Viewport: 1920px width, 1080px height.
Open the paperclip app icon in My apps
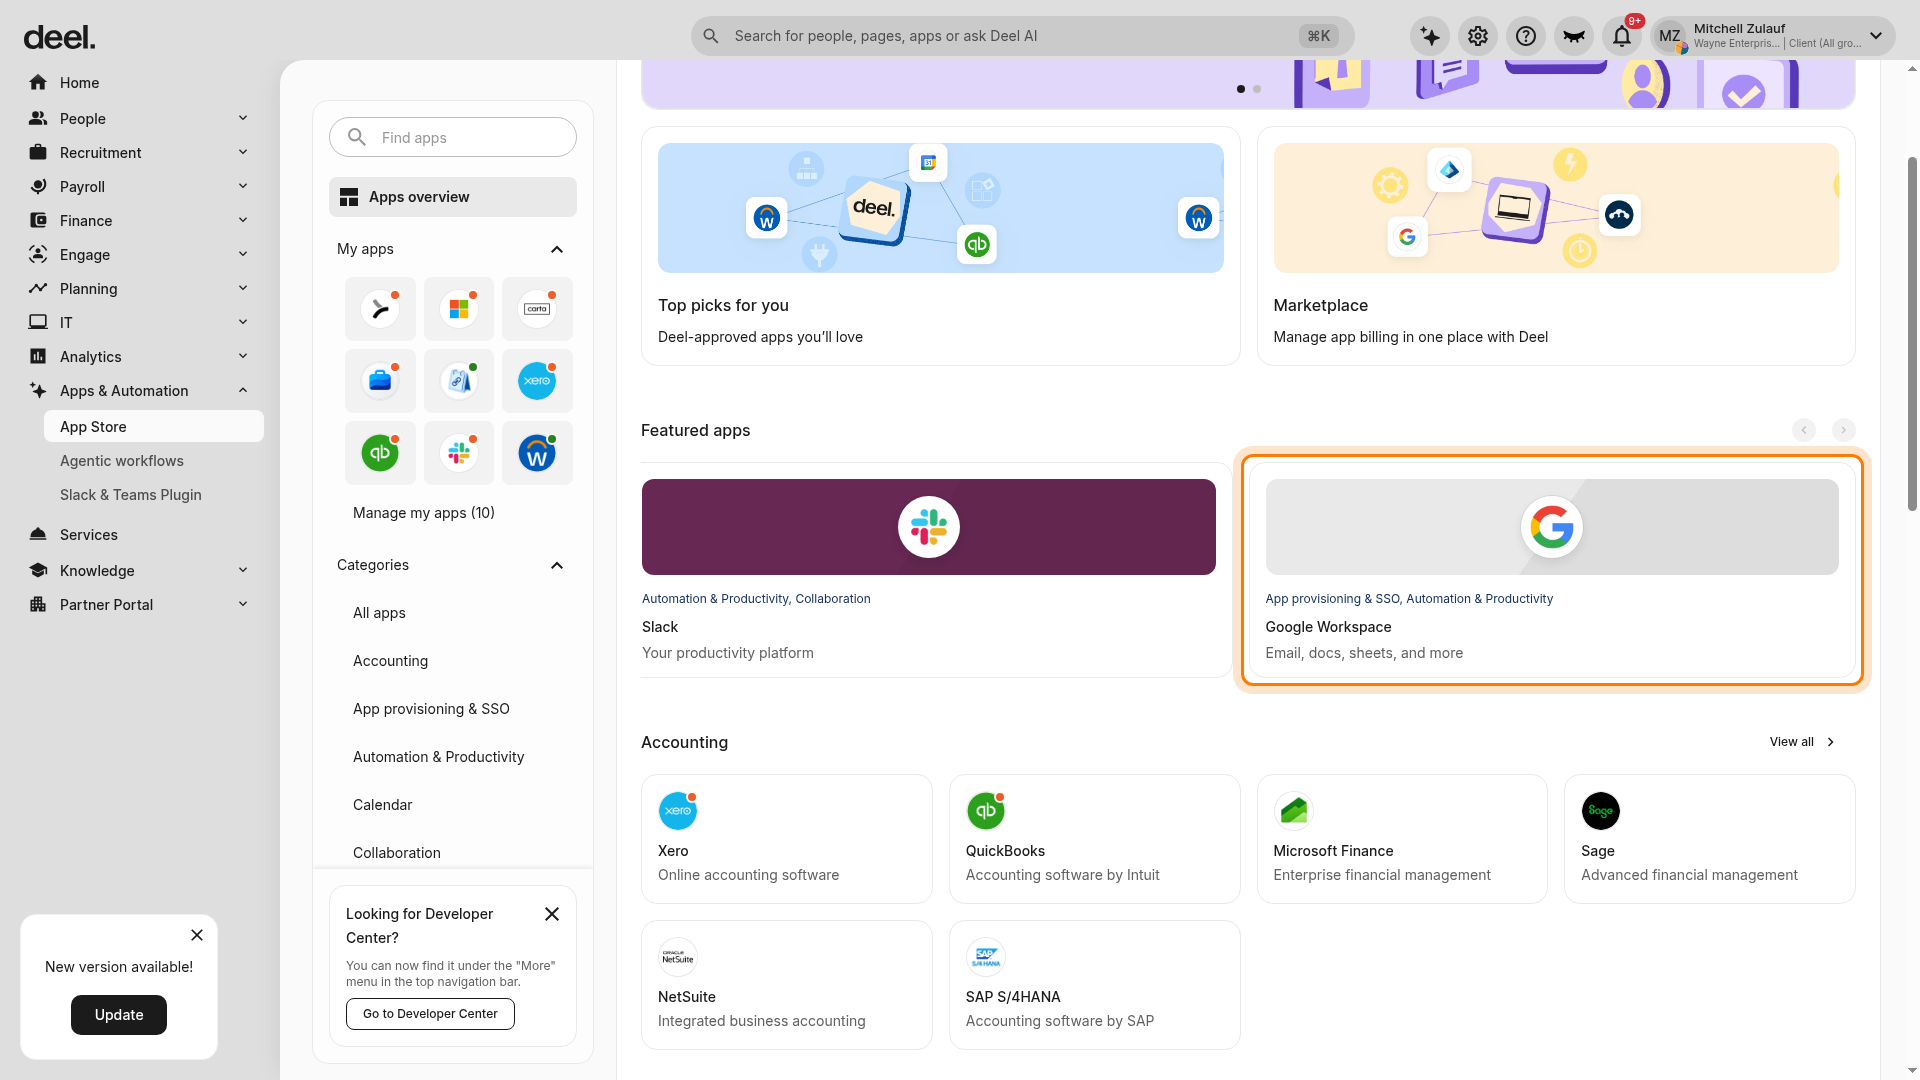[459, 381]
